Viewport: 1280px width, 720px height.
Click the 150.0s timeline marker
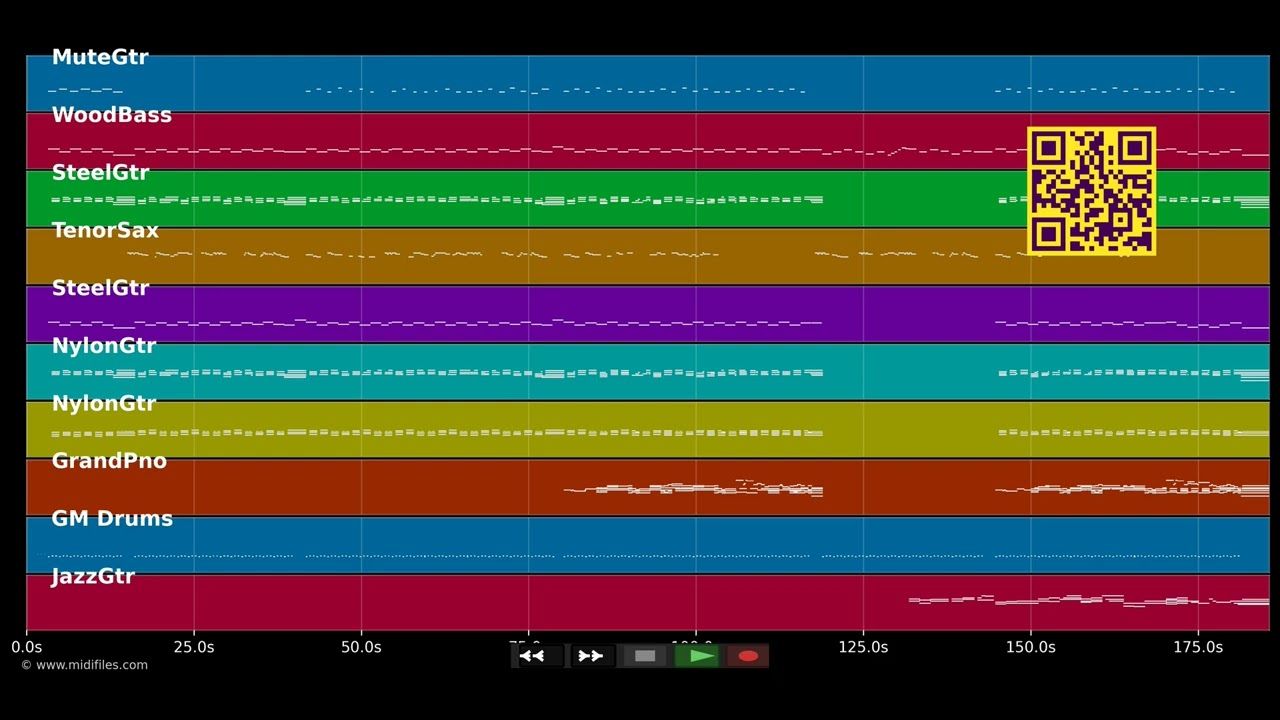(1030, 647)
